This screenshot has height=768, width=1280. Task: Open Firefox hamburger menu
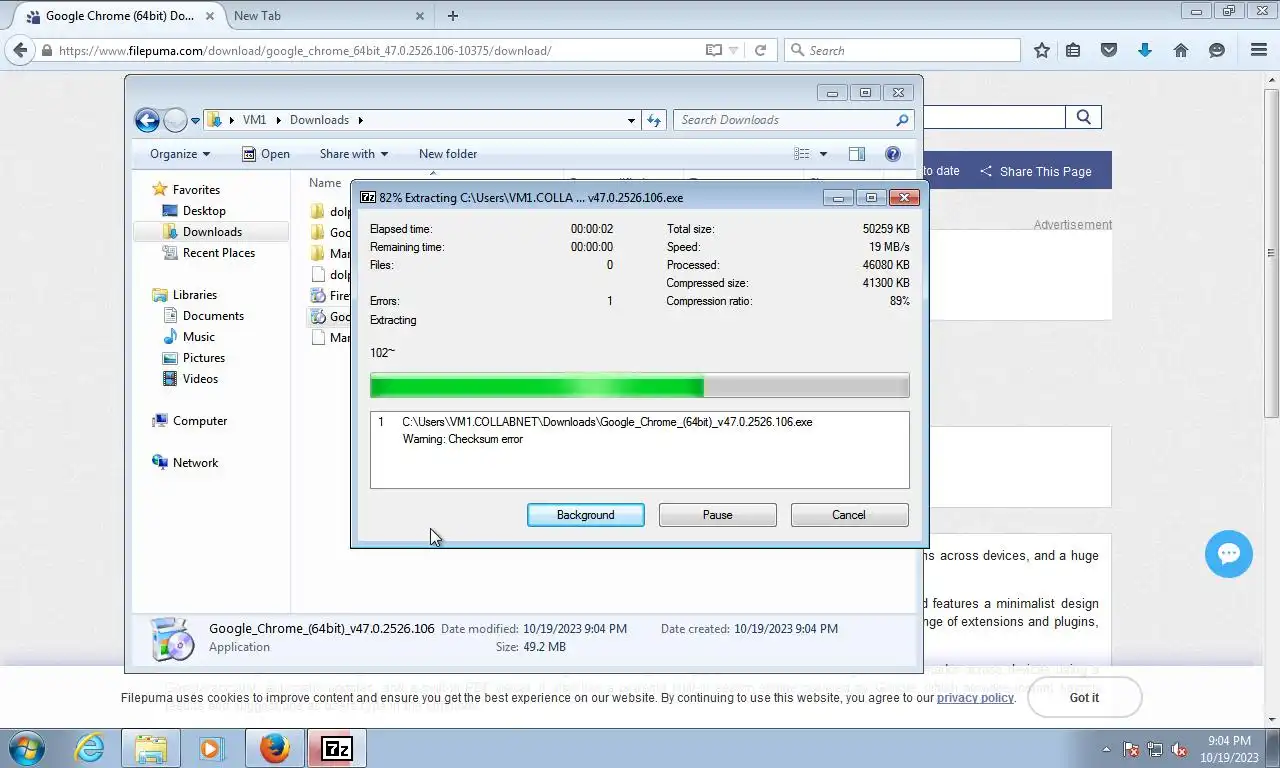coord(1259,50)
